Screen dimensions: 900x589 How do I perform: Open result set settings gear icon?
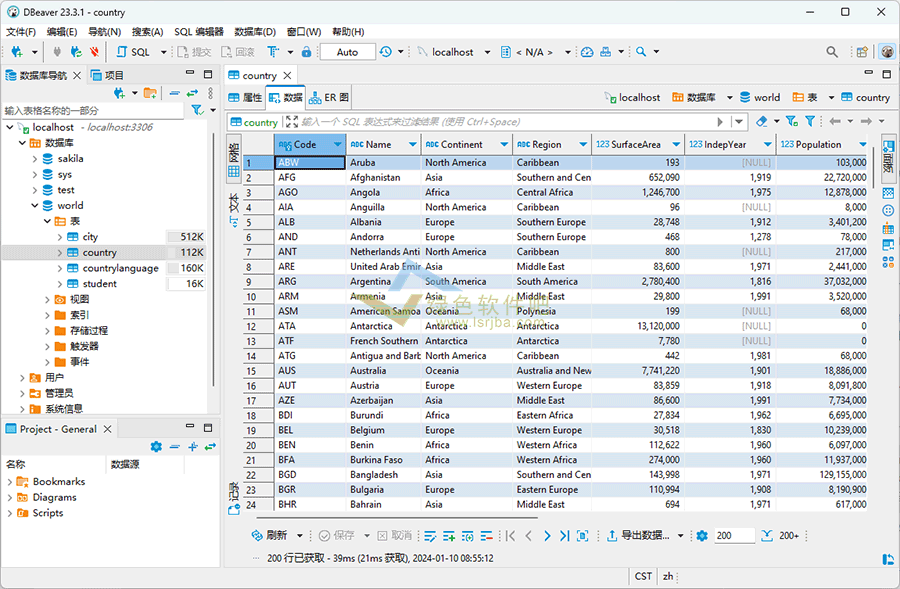pos(702,536)
